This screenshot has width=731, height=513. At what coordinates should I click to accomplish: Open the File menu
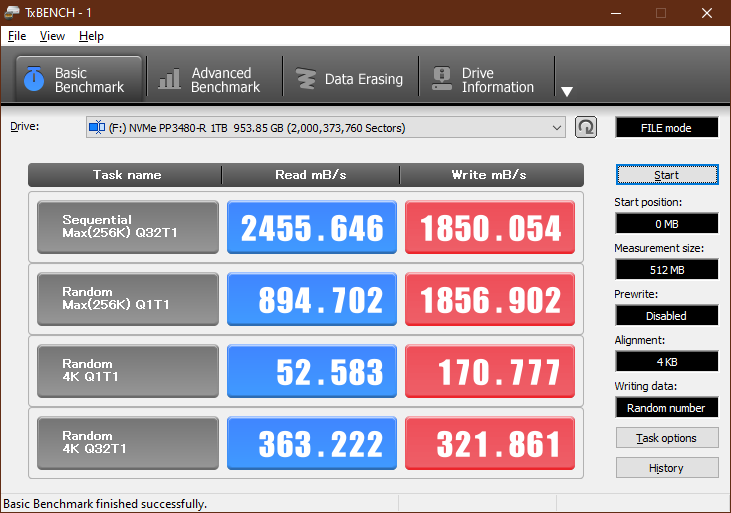click(x=17, y=36)
